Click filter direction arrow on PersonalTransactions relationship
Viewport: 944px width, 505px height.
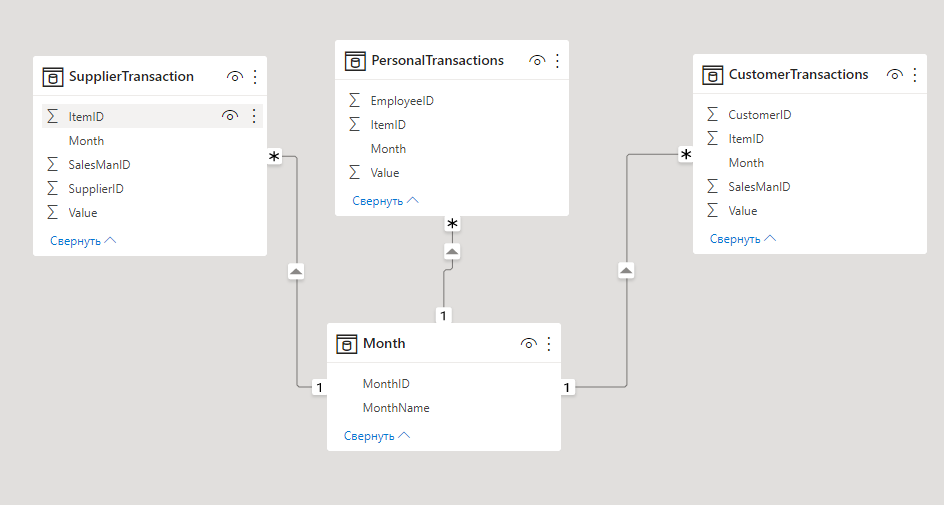coord(452,252)
